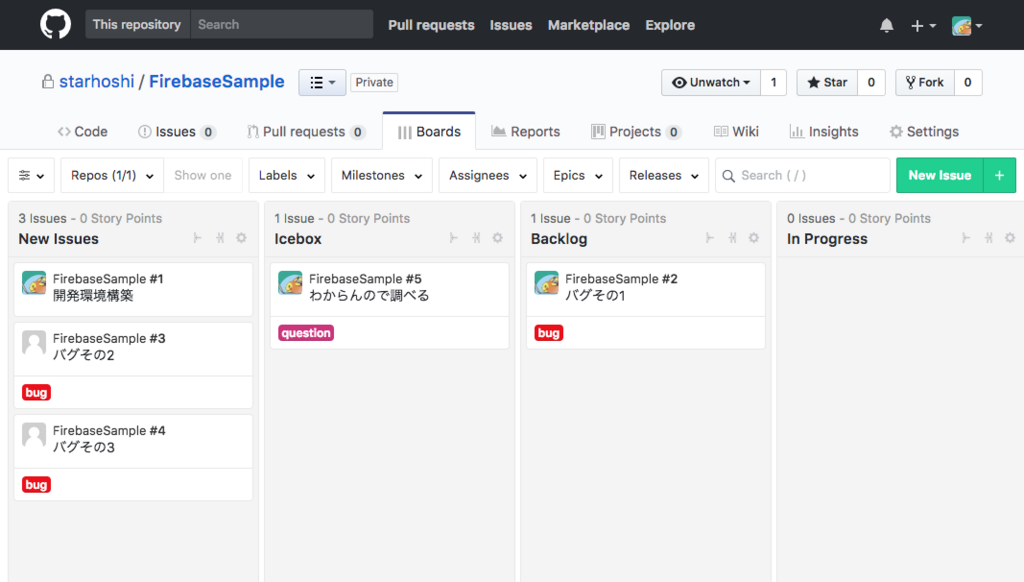Image resolution: width=1024 pixels, height=582 pixels.
Task: Click the collapse icon of Icebox pipeline
Action: tap(453, 238)
